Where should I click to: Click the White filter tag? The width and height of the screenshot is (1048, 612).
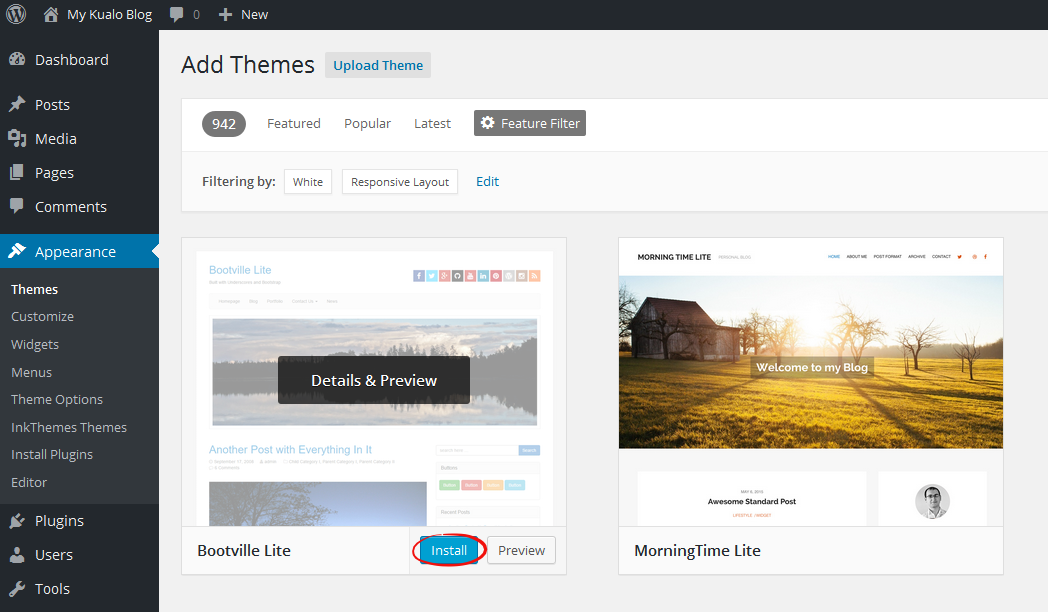tap(307, 182)
